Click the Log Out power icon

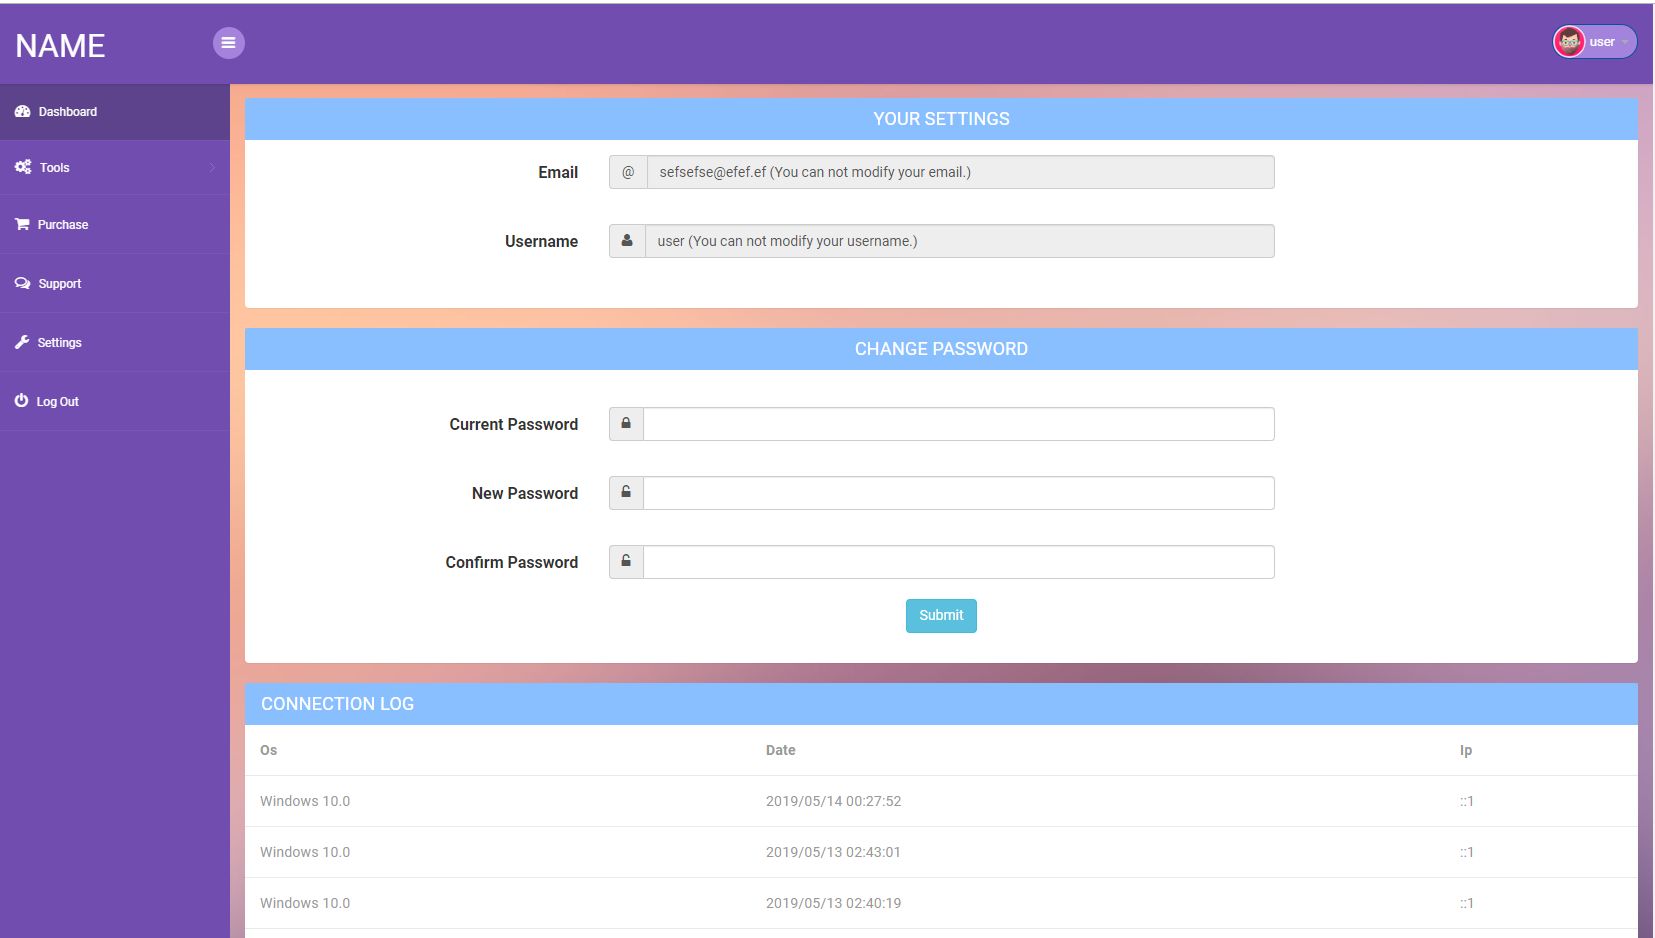[21, 400]
